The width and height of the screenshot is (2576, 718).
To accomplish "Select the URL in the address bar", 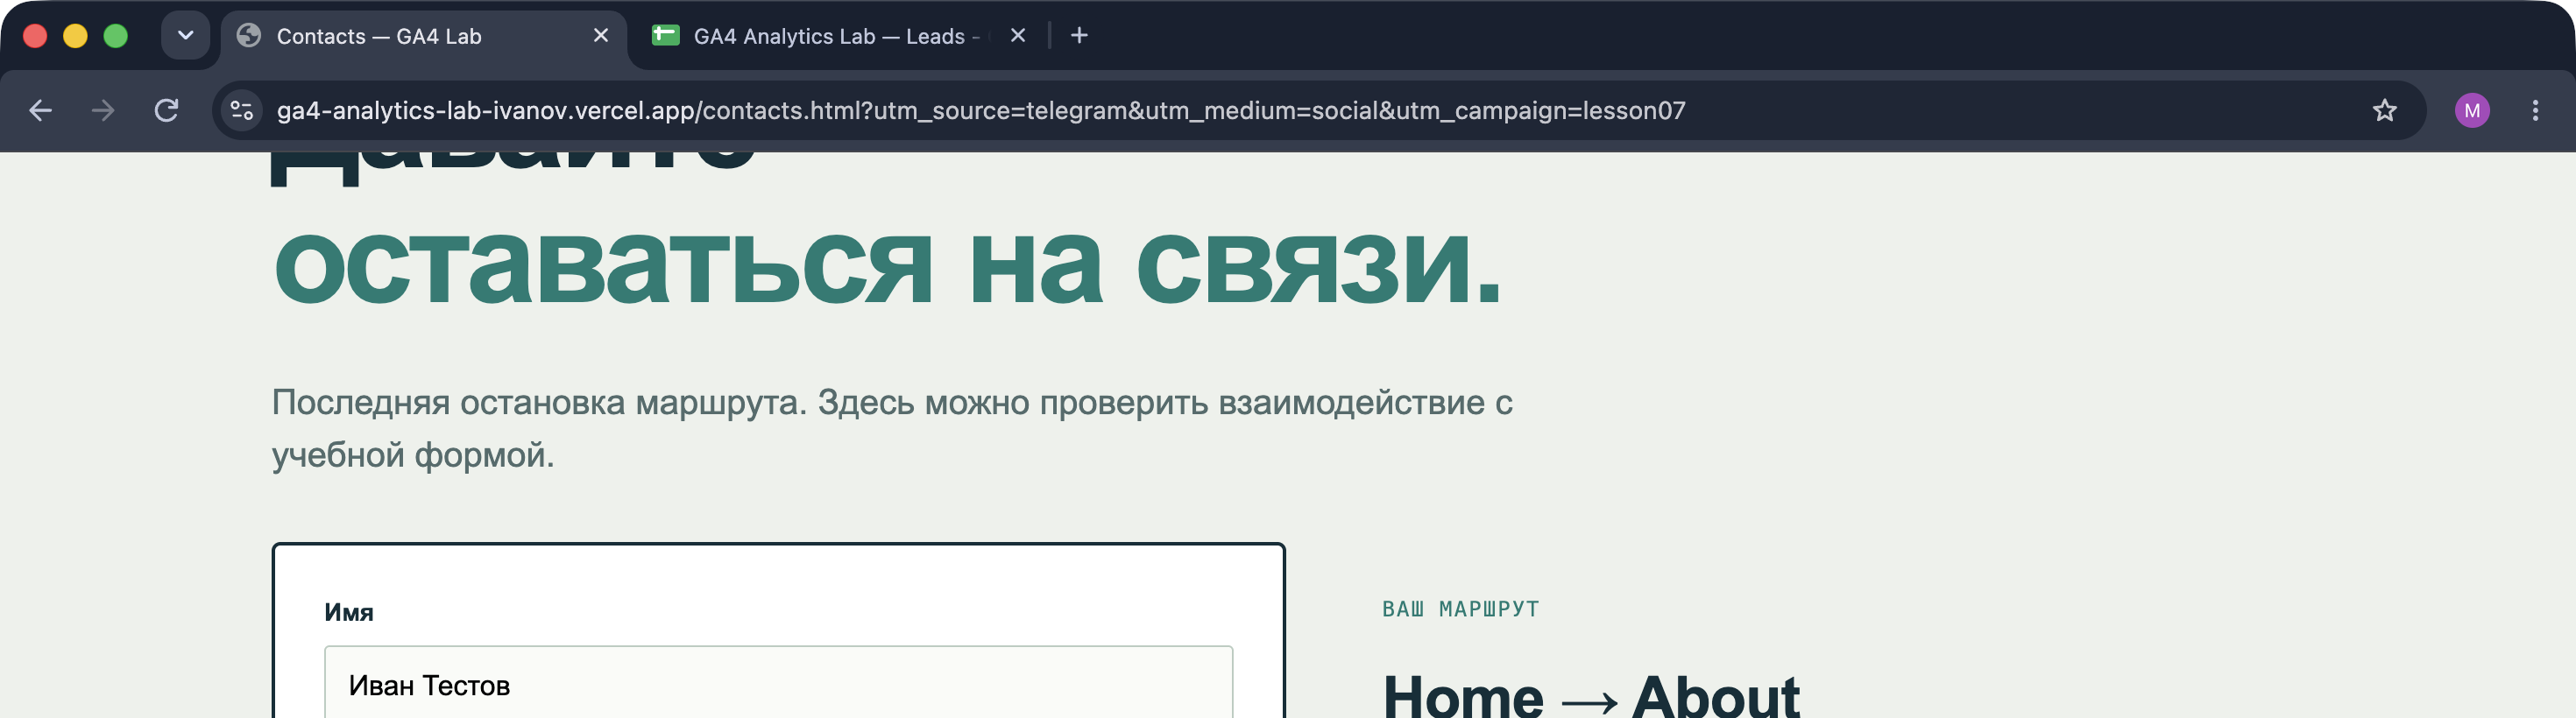I will (x=980, y=110).
